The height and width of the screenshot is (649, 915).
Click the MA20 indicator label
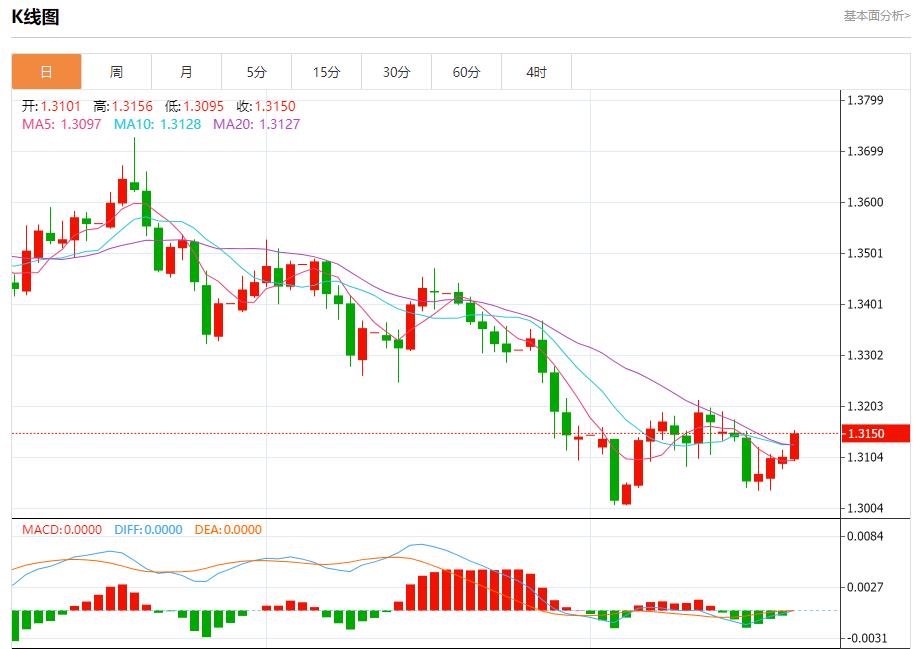[256, 124]
